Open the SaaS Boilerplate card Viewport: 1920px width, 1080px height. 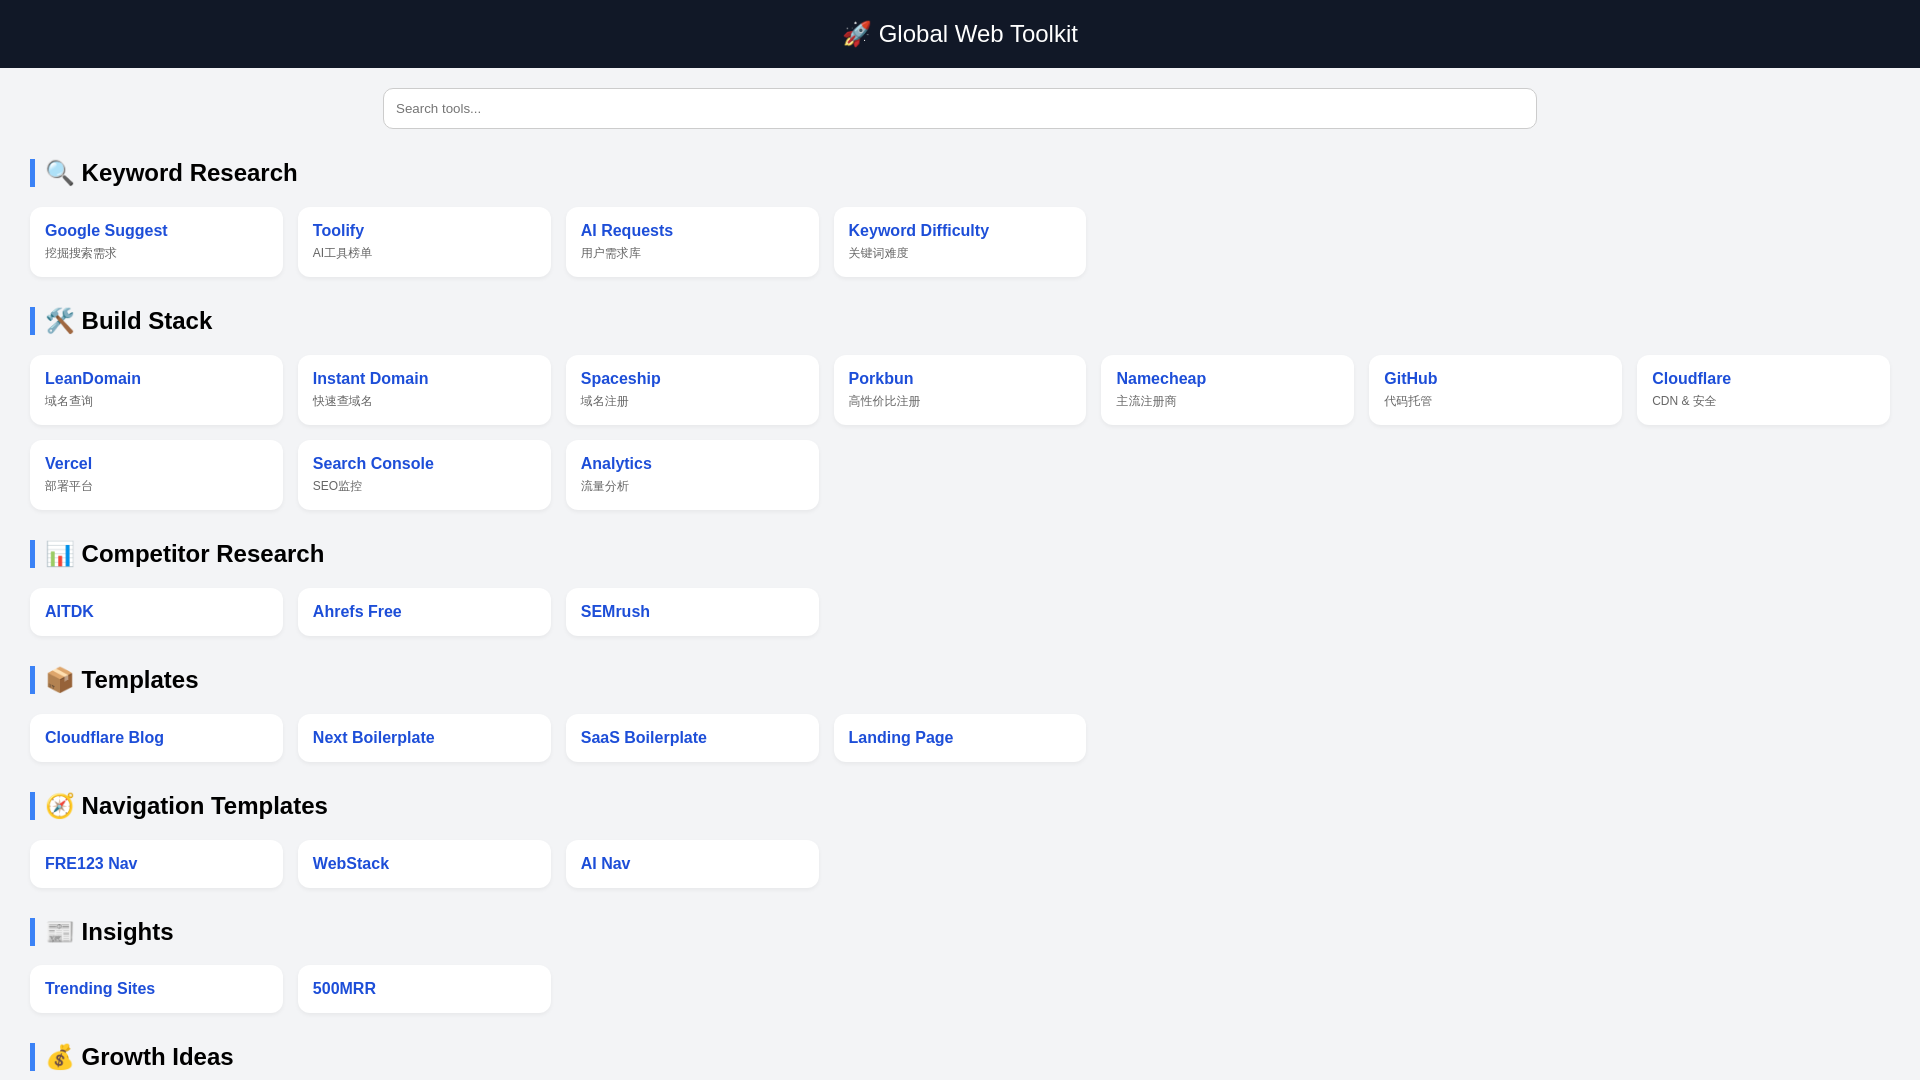[692, 738]
